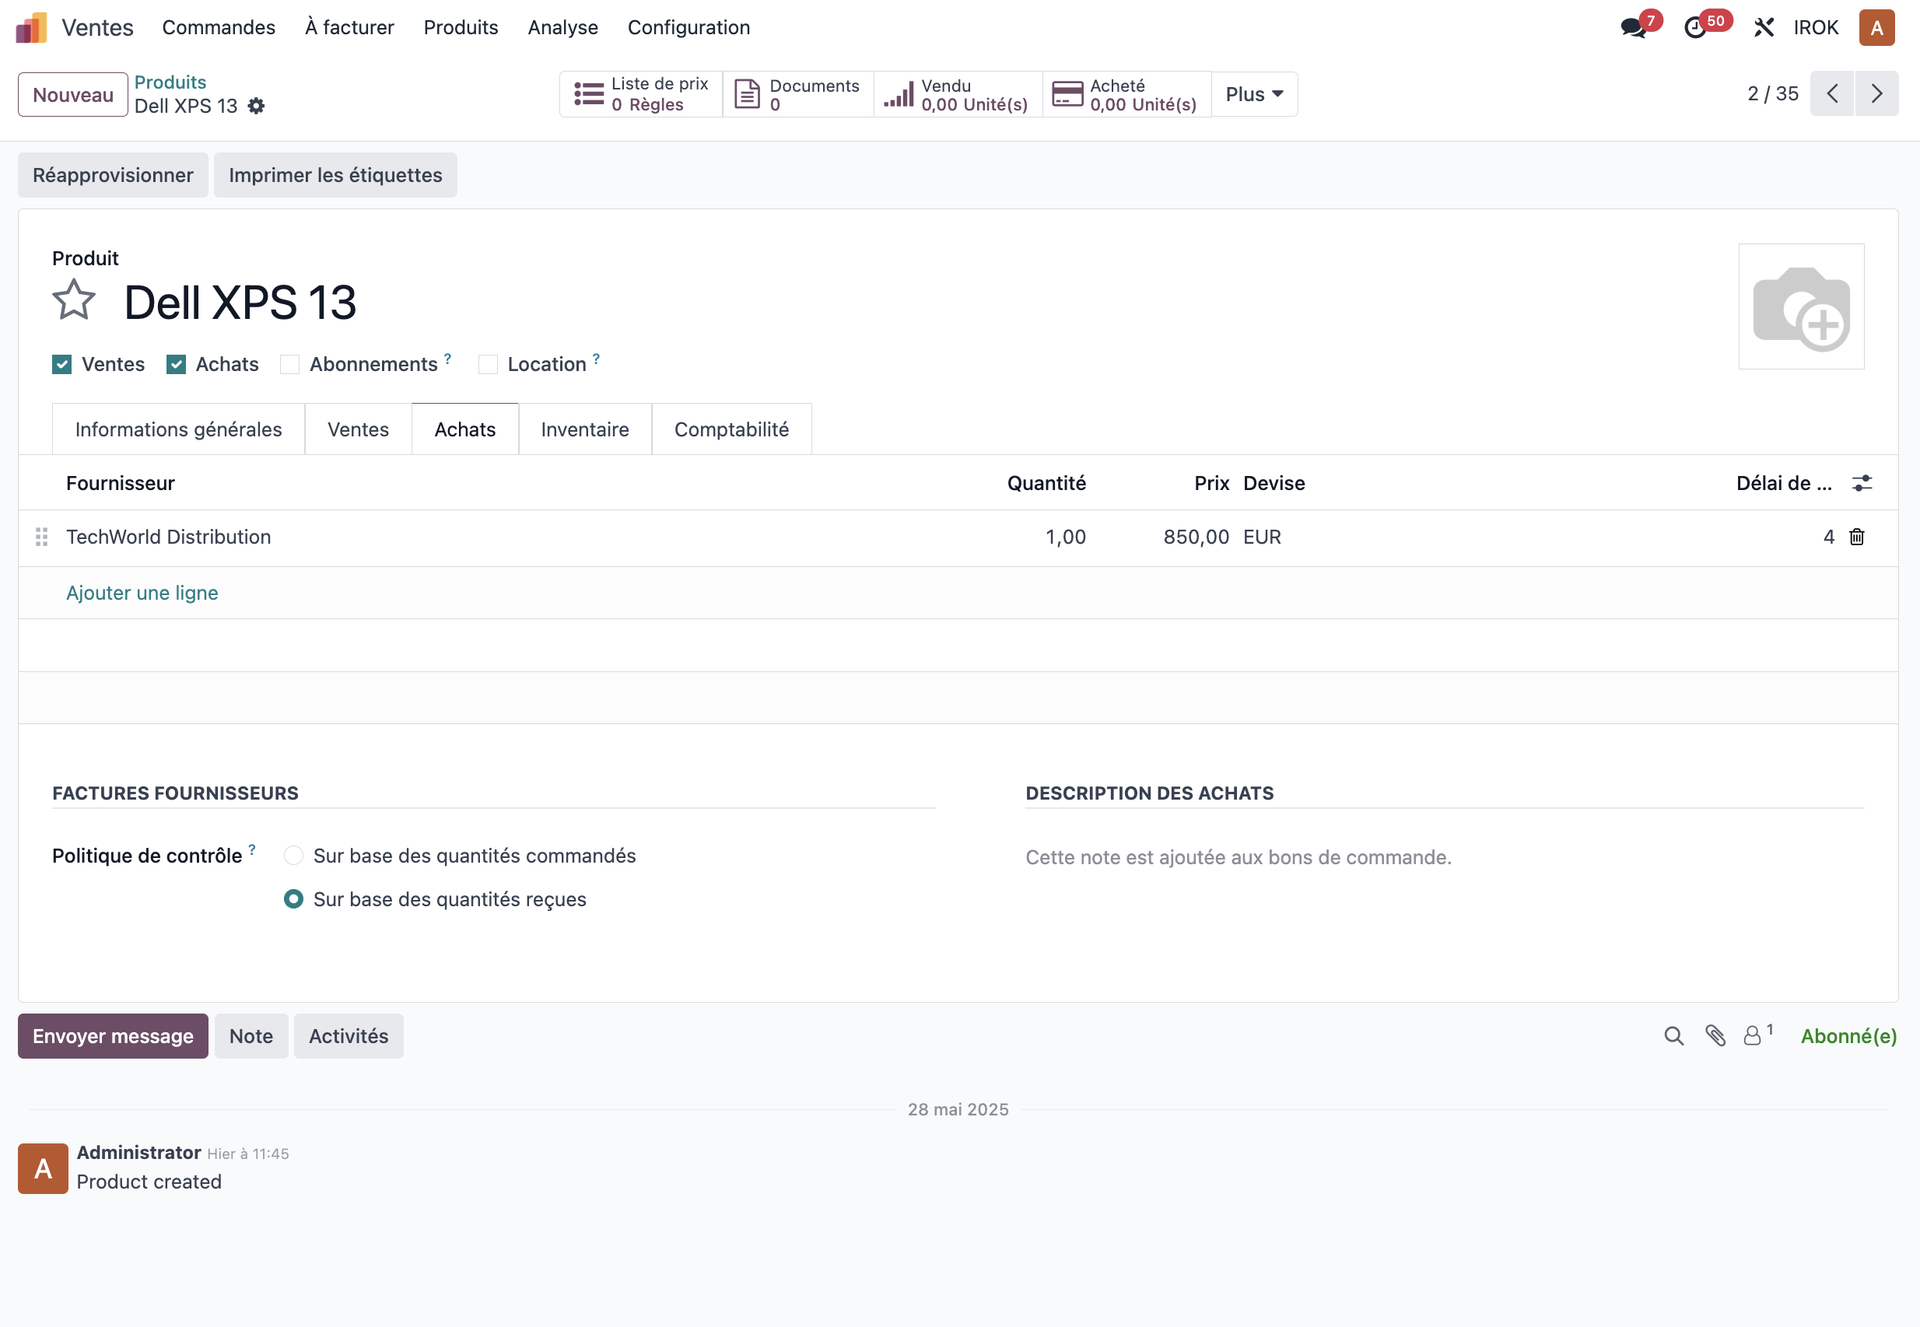Viewport: 1920px width, 1327px height.
Task: Go to the previous product record
Action: pyautogui.click(x=1832, y=94)
